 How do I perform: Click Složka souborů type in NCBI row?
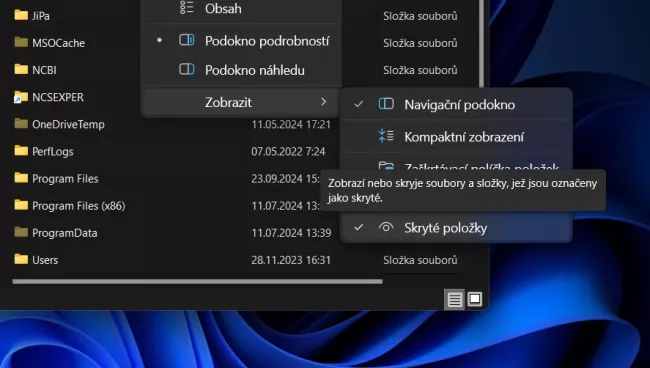click(x=420, y=70)
